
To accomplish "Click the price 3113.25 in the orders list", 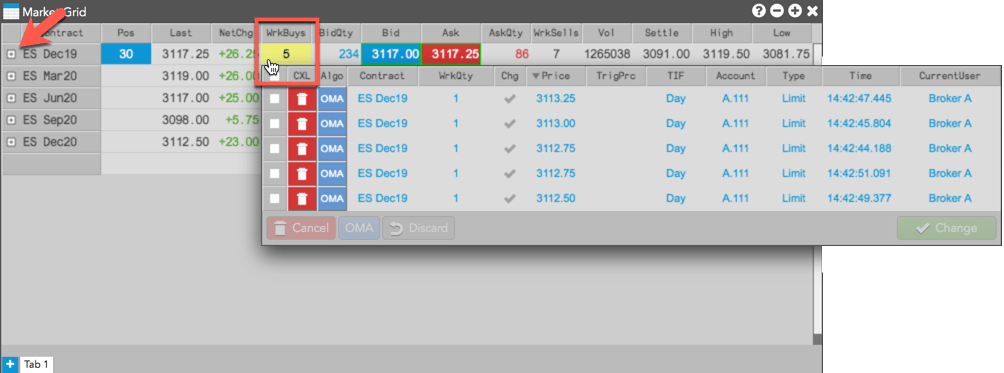I will [555, 99].
